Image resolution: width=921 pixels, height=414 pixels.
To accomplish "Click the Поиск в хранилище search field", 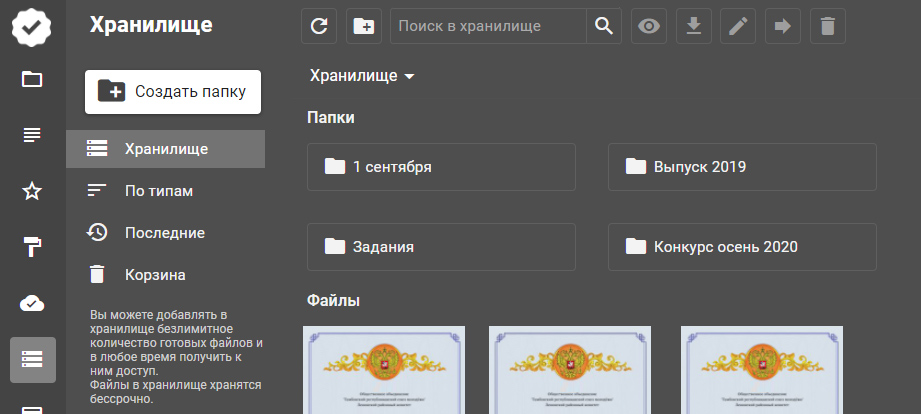I will 488,26.
